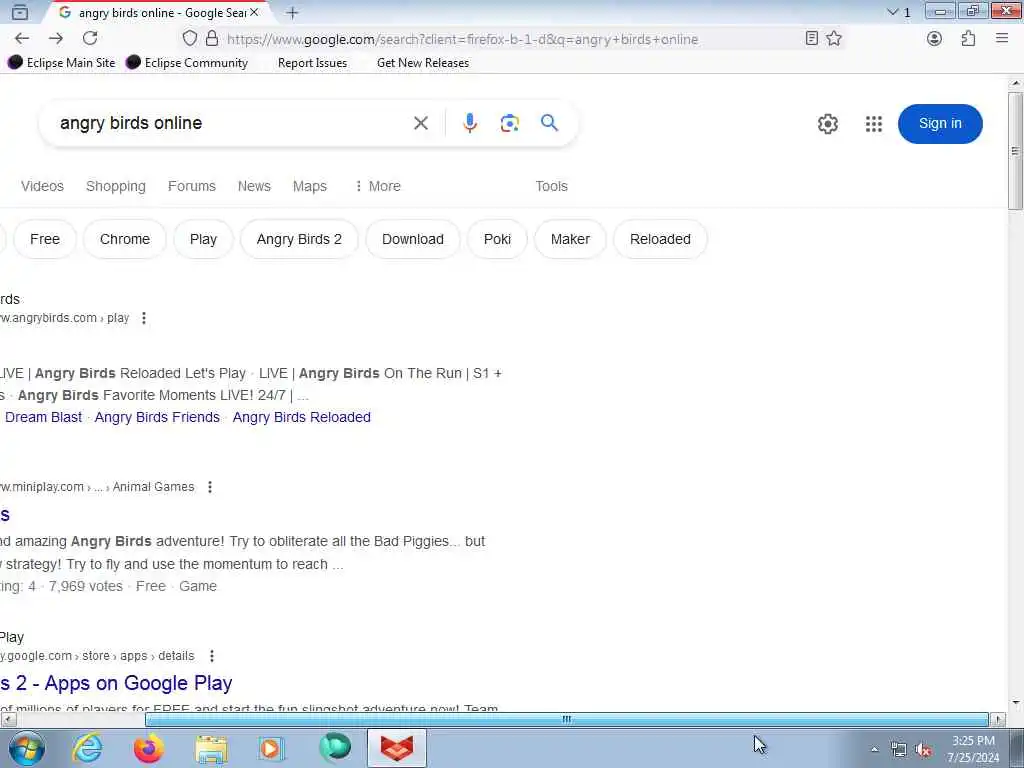
Task: Apply the Maker filter chip
Action: pyautogui.click(x=570, y=239)
